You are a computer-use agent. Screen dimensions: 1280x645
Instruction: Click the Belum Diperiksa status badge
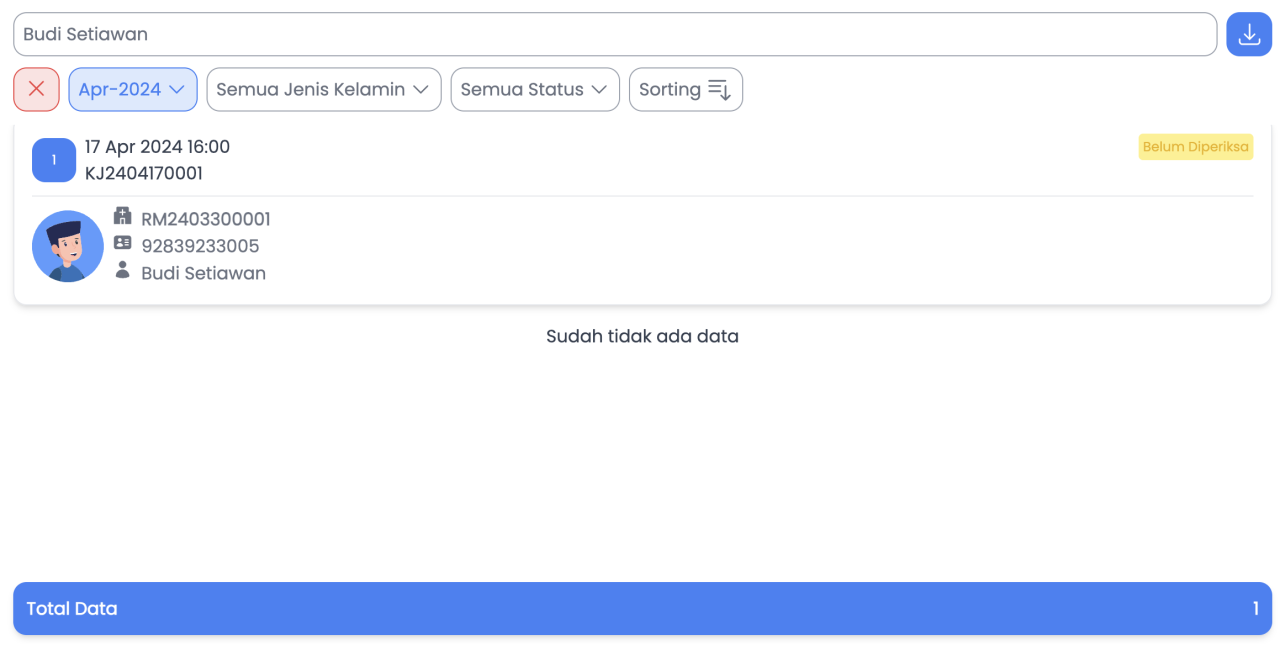pyautogui.click(x=1195, y=147)
